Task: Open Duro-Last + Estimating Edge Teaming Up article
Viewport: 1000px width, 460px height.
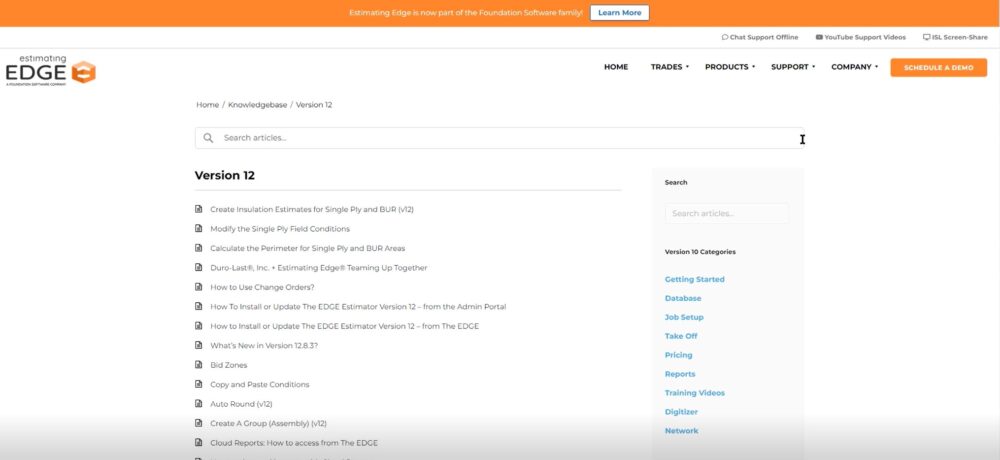Action: point(319,268)
